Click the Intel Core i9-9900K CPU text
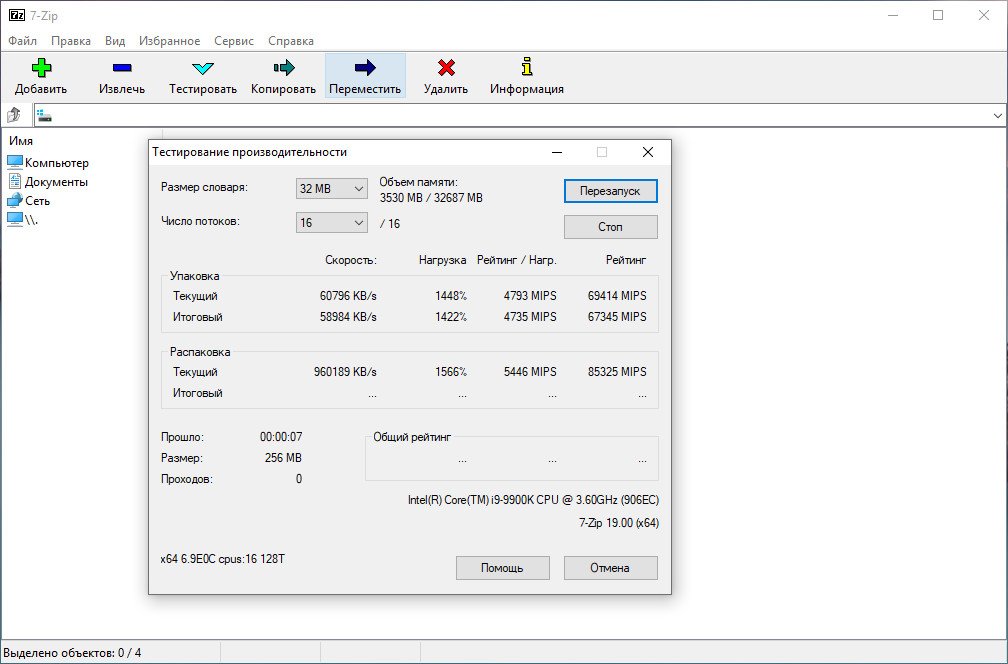 pyautogui.click(x=533, y=499)
